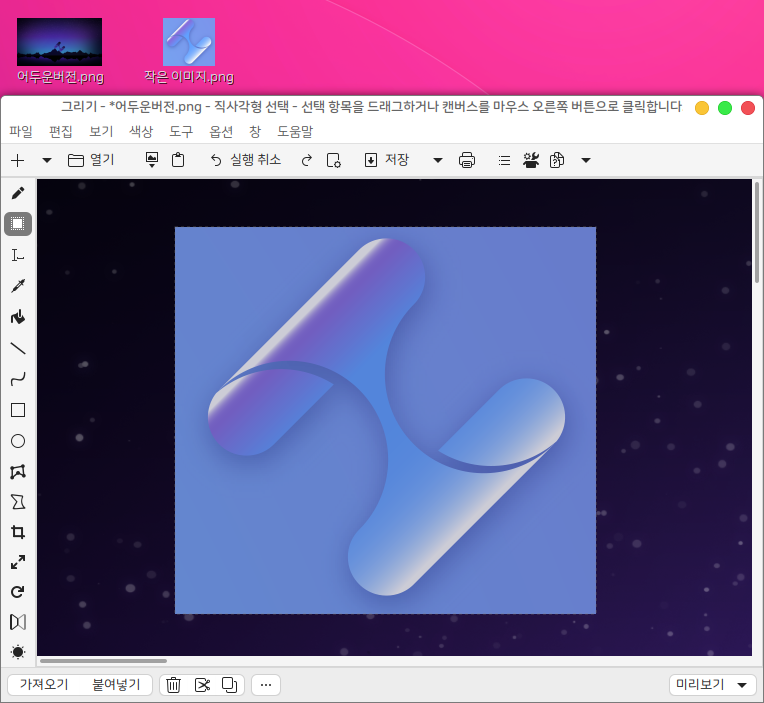Screen dimensions: 764x703
Task: Click the 실행 취소 undo button
Action: [x=246, y=160]
